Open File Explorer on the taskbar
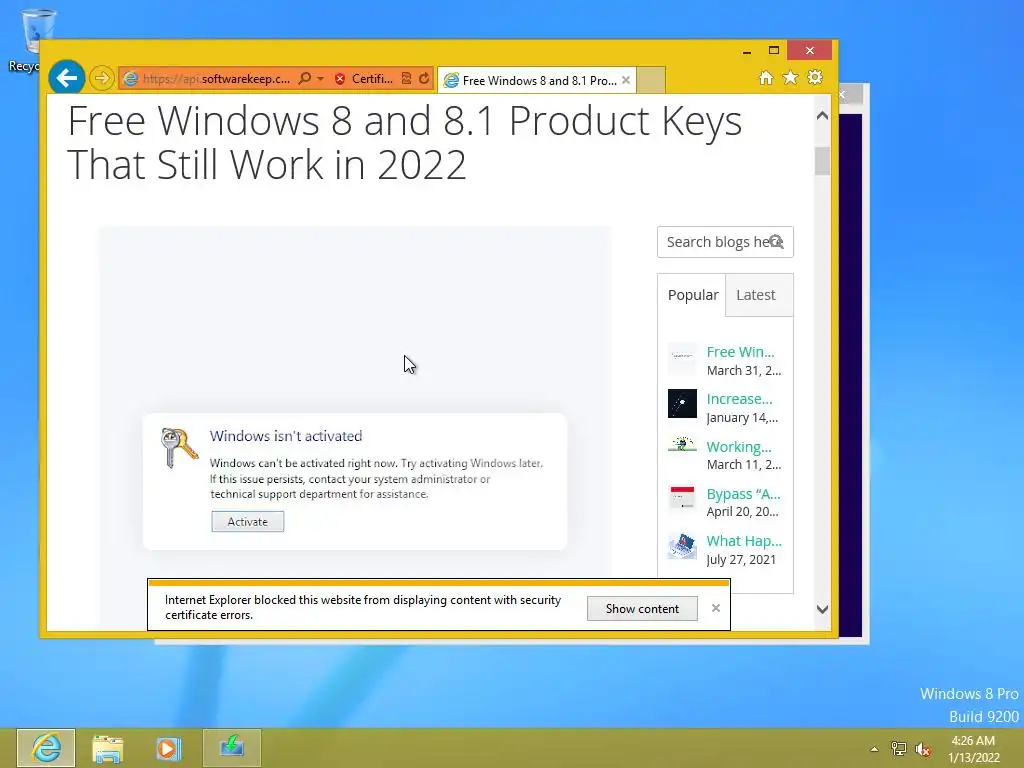1024x768 pixels. click(x=108, y=748)
